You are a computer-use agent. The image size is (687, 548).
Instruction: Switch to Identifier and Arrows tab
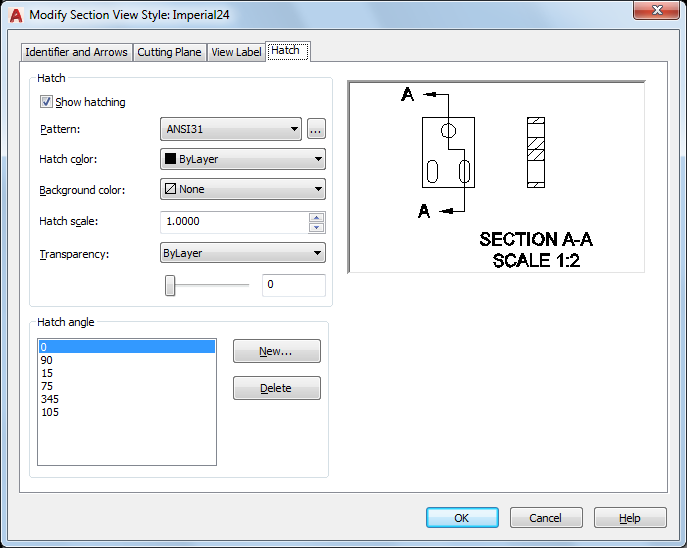(x=76, y=52)
